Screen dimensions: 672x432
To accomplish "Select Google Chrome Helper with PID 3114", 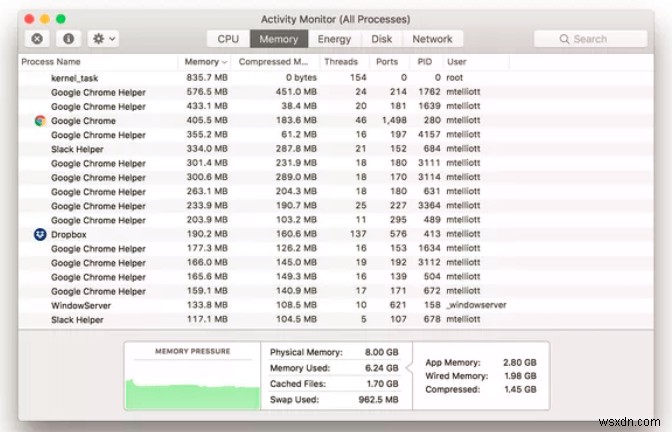I will [336, 177].
